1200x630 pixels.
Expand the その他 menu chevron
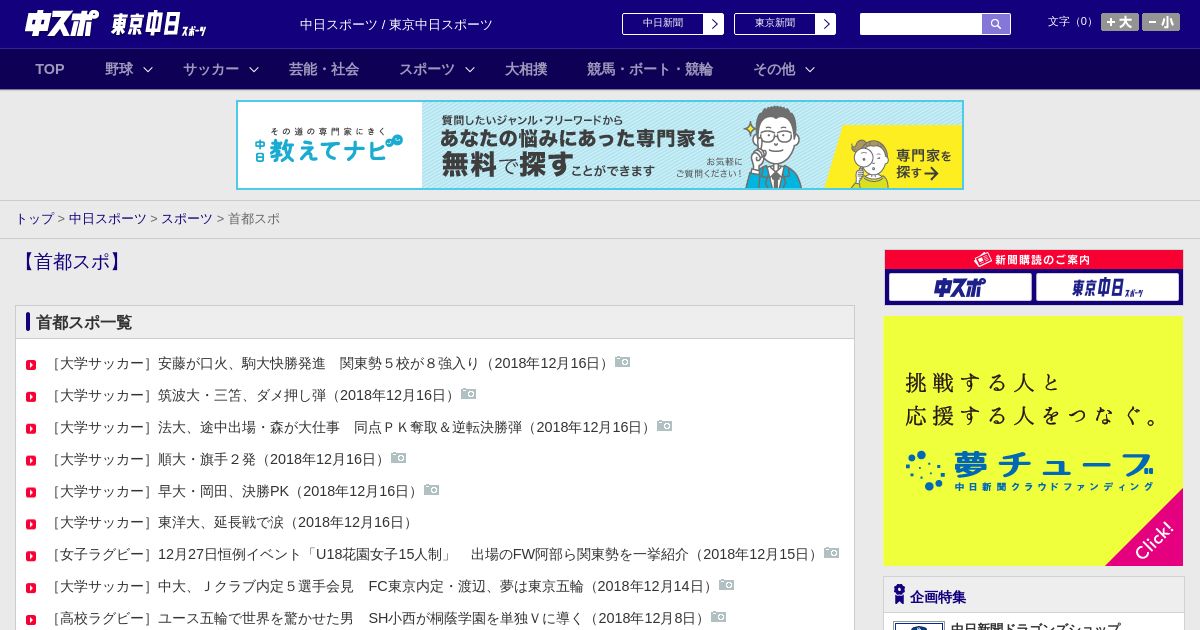coord(810,69)
